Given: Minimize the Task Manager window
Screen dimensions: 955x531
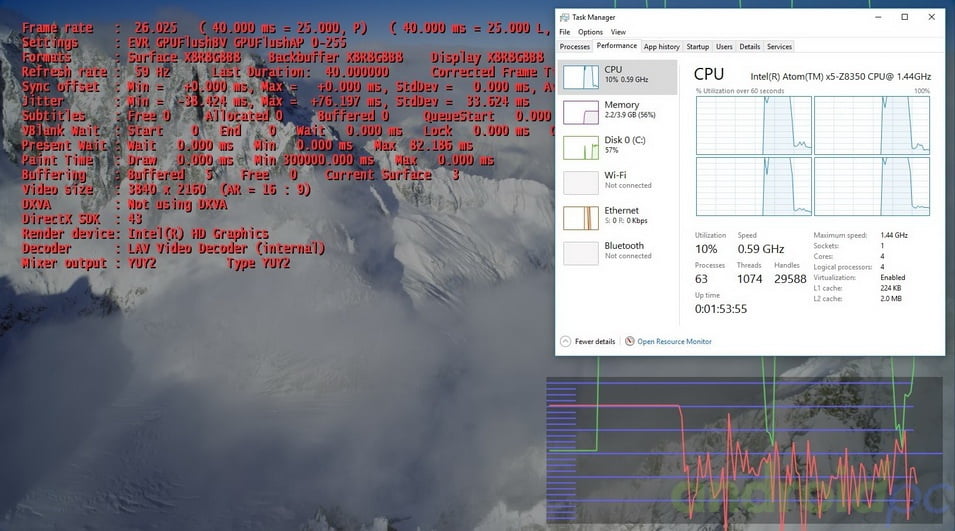Looking at the screenshot, I should point(878,17).
